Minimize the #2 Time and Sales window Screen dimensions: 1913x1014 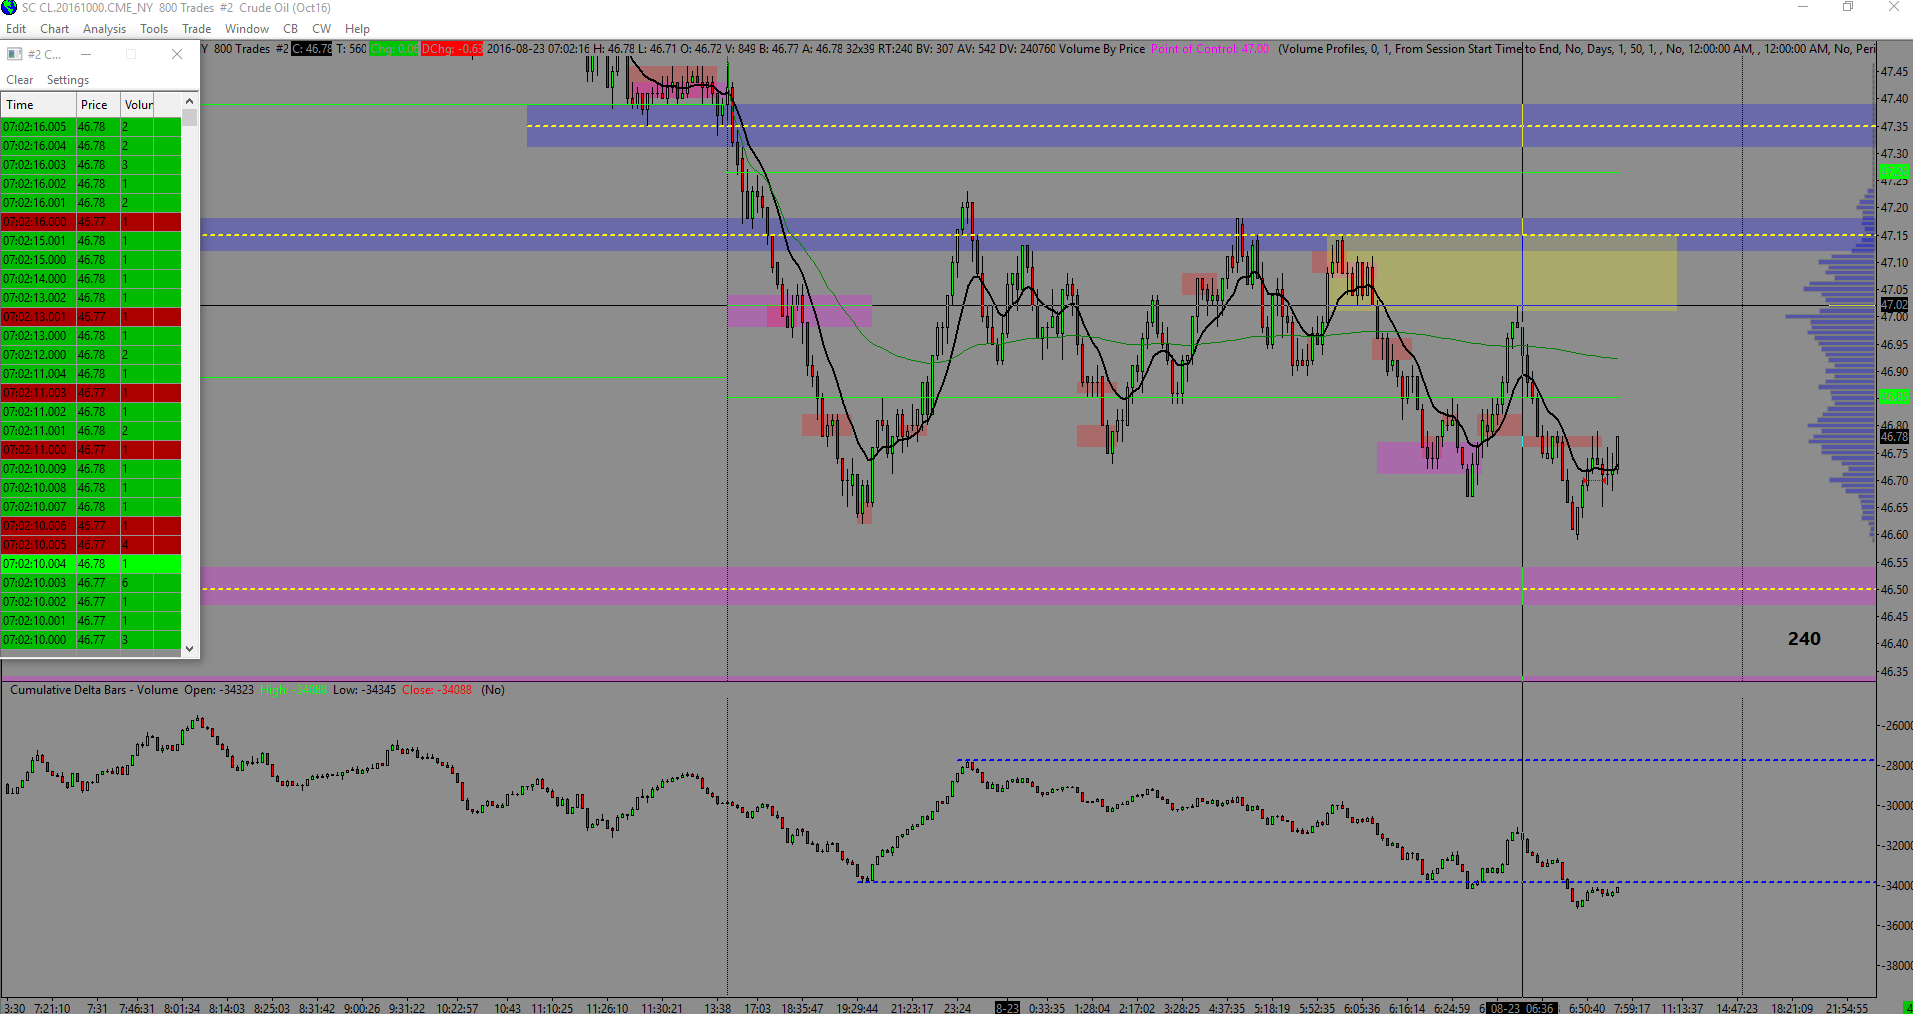(86, 54)
